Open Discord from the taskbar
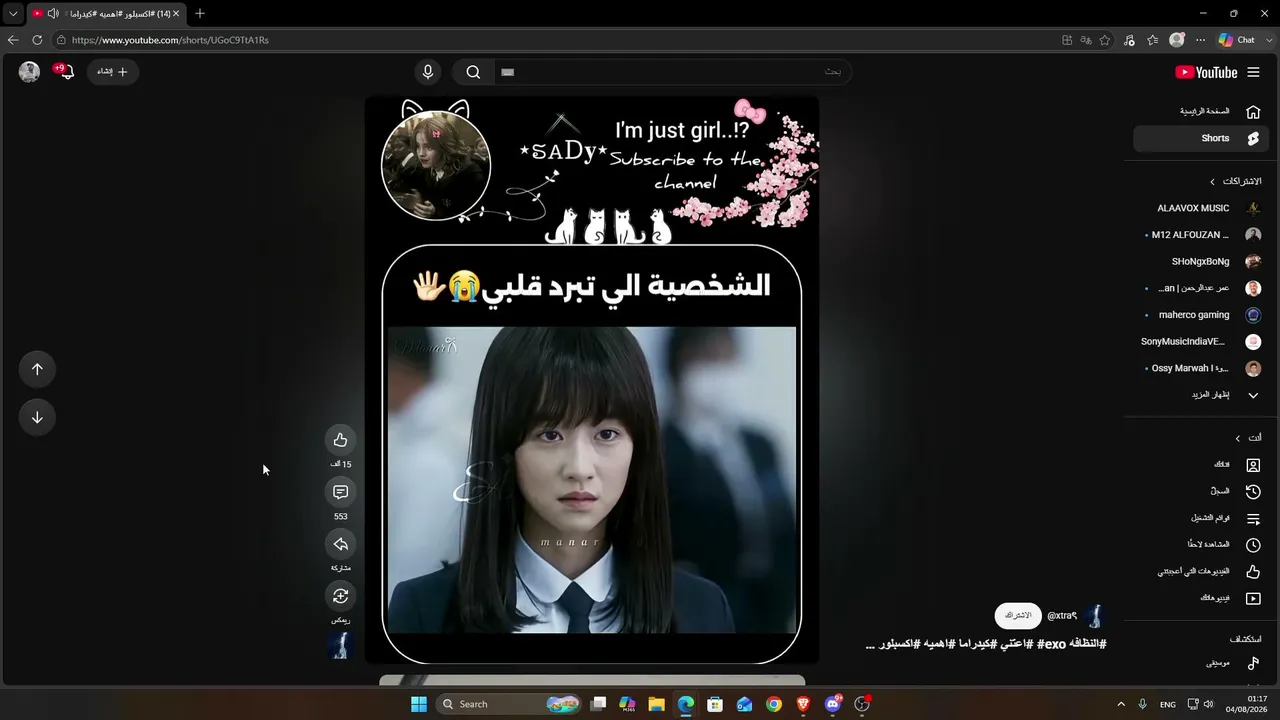Viewport: 1280px width, 720px height. coord(833,704)
